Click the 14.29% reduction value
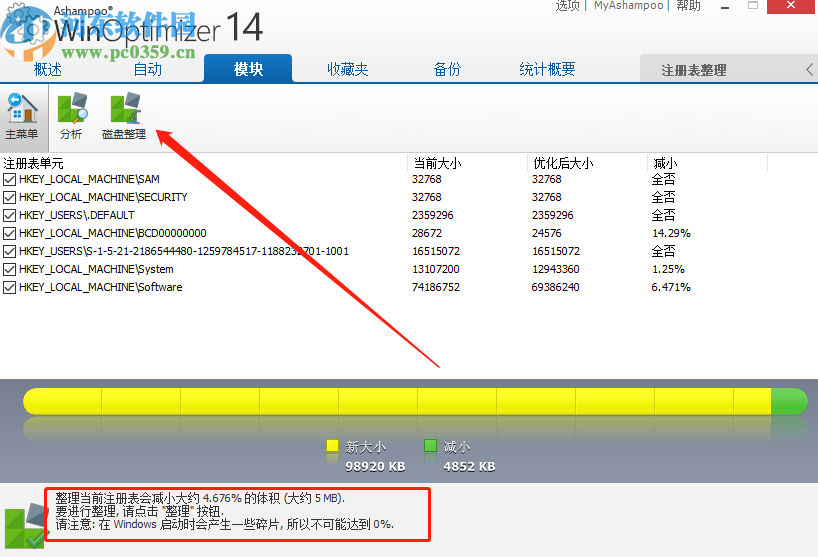 [671, 233]
